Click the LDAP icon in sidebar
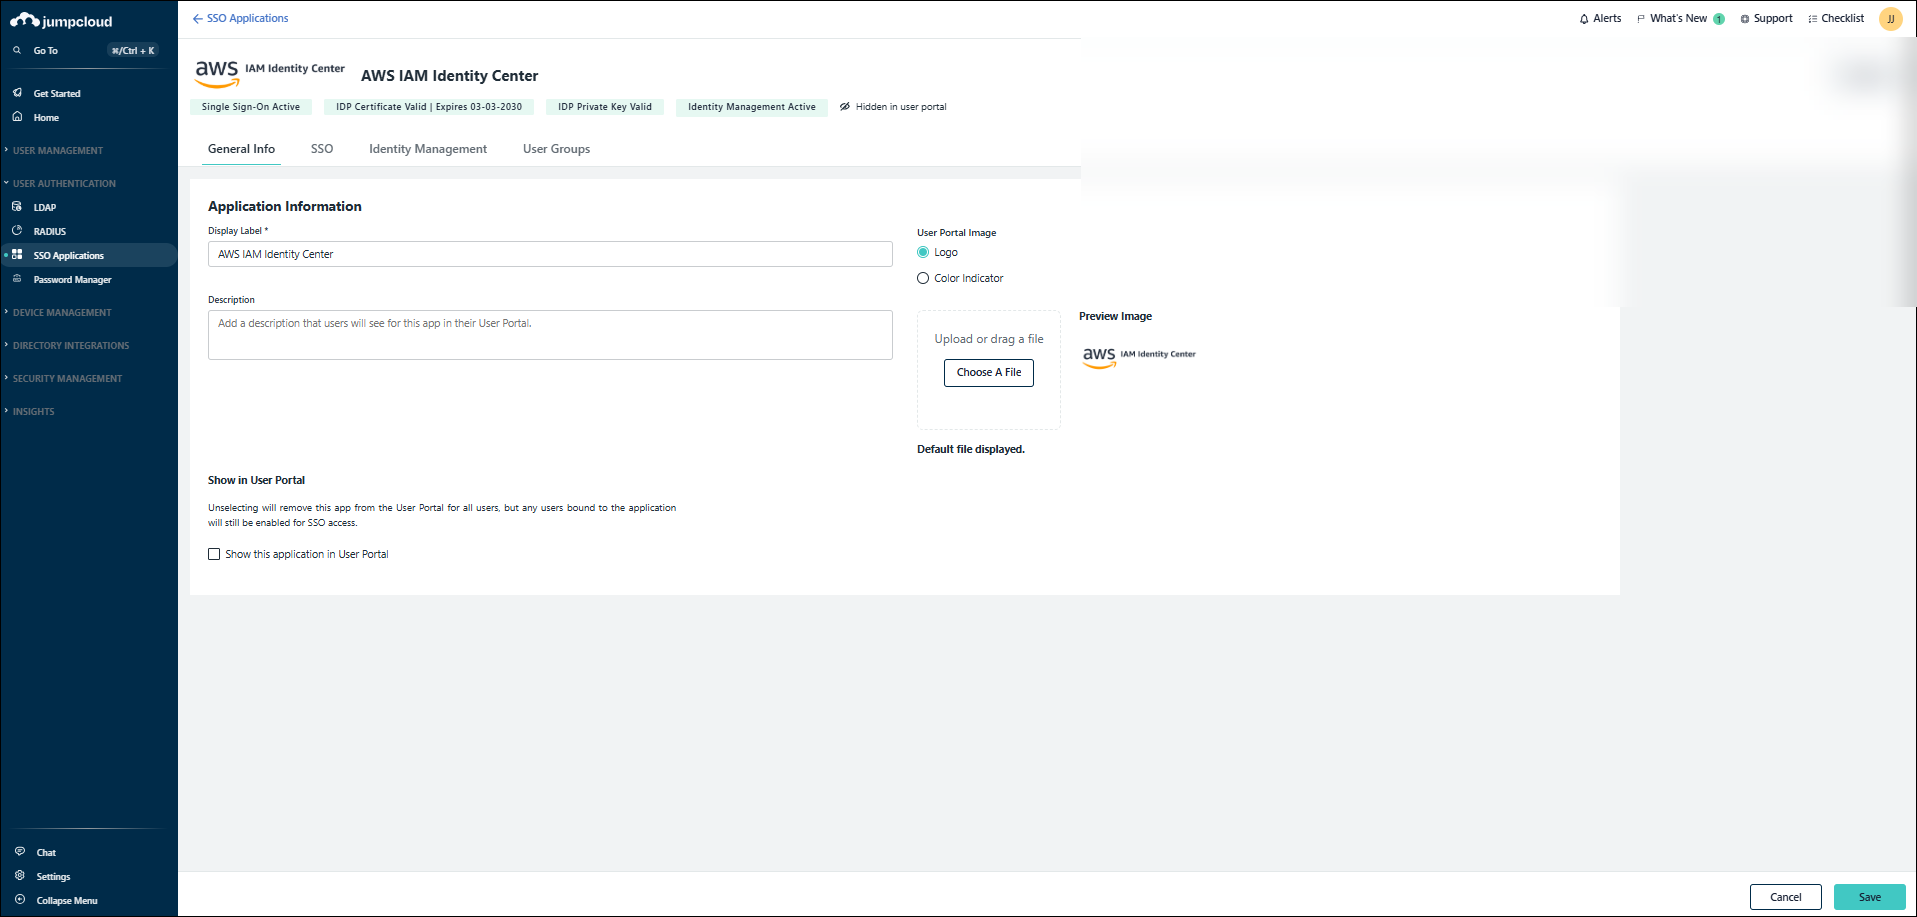The image size is (1917, 917). pos(17,207)
